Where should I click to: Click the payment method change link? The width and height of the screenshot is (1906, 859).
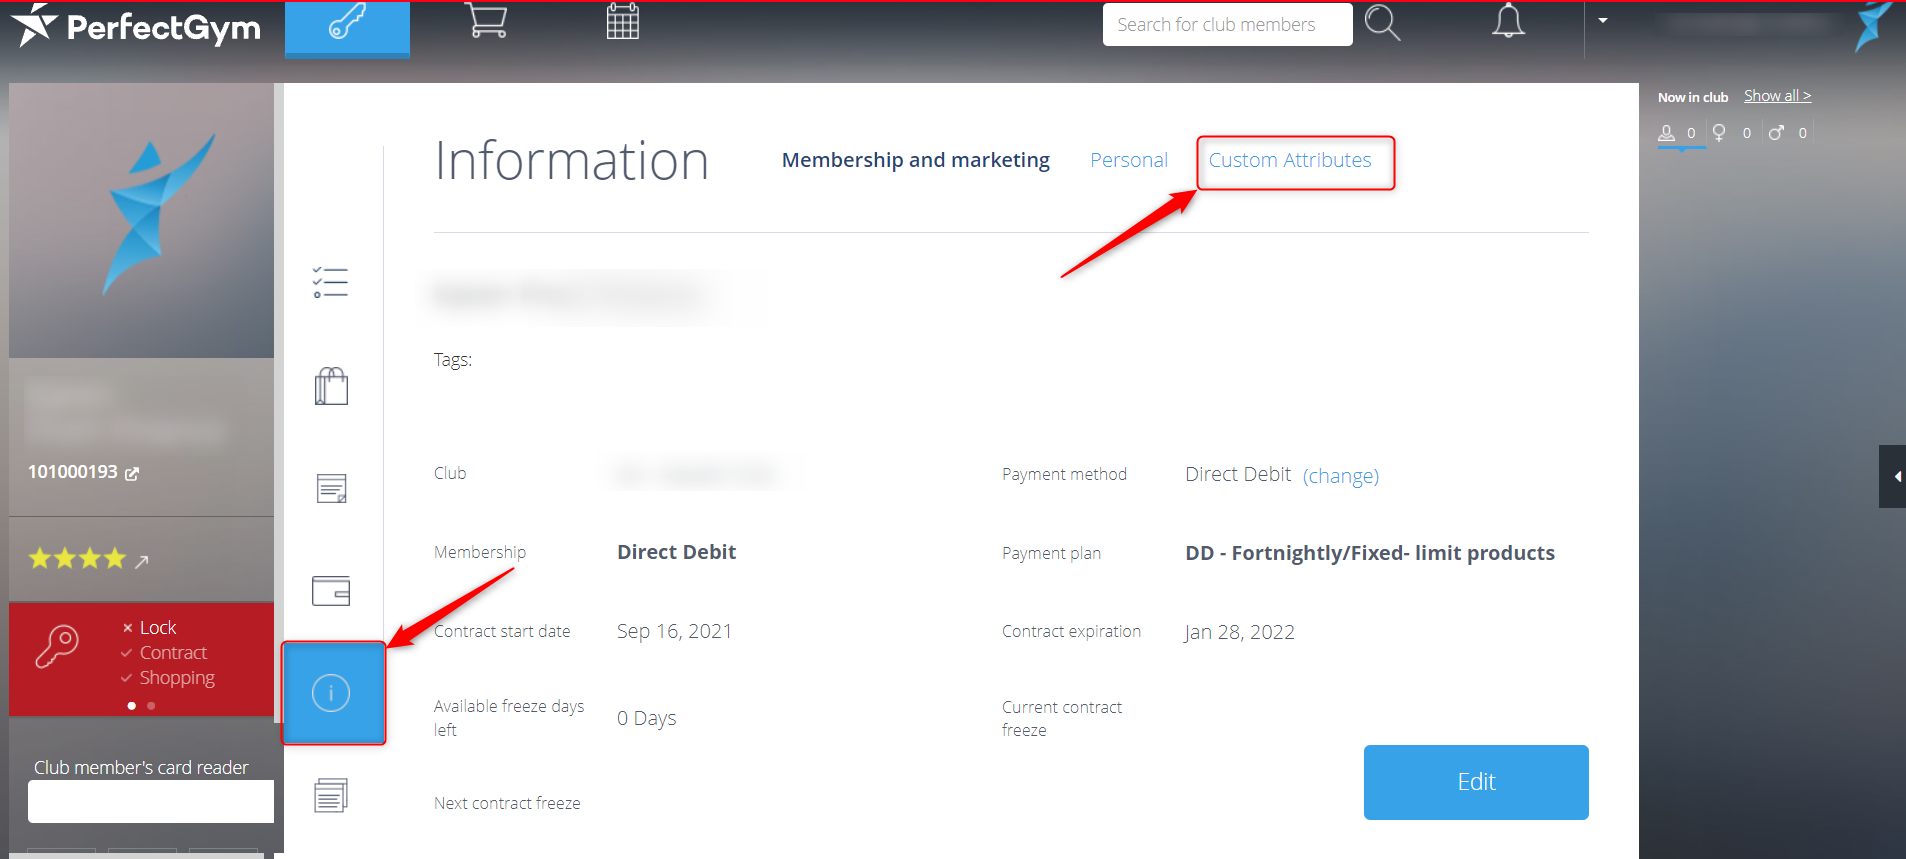click(x=1340, y=476)
